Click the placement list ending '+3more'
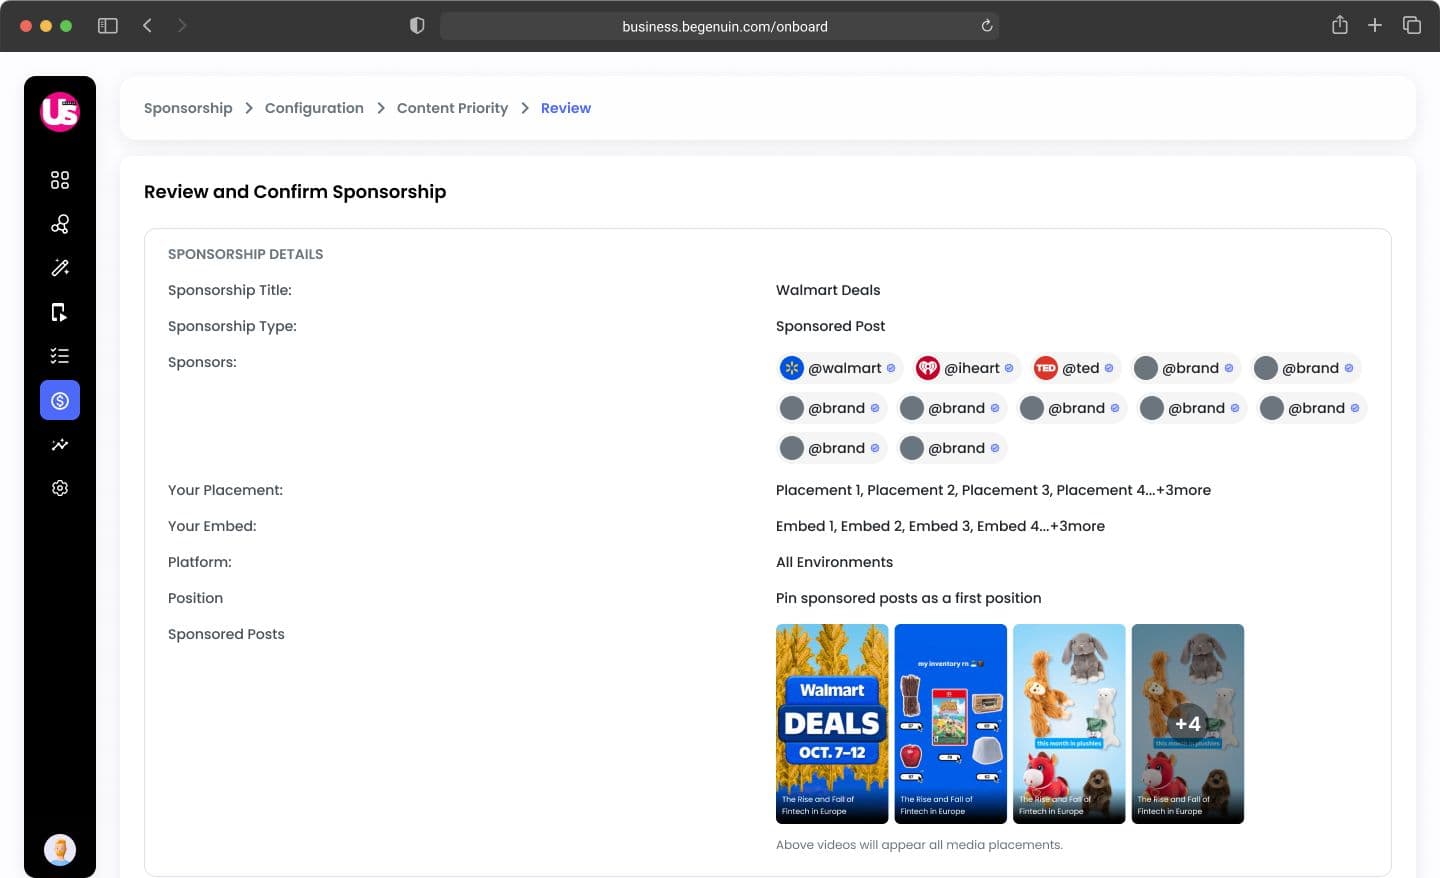Viewport: 1440px width, 878px height. coord(993,490)
